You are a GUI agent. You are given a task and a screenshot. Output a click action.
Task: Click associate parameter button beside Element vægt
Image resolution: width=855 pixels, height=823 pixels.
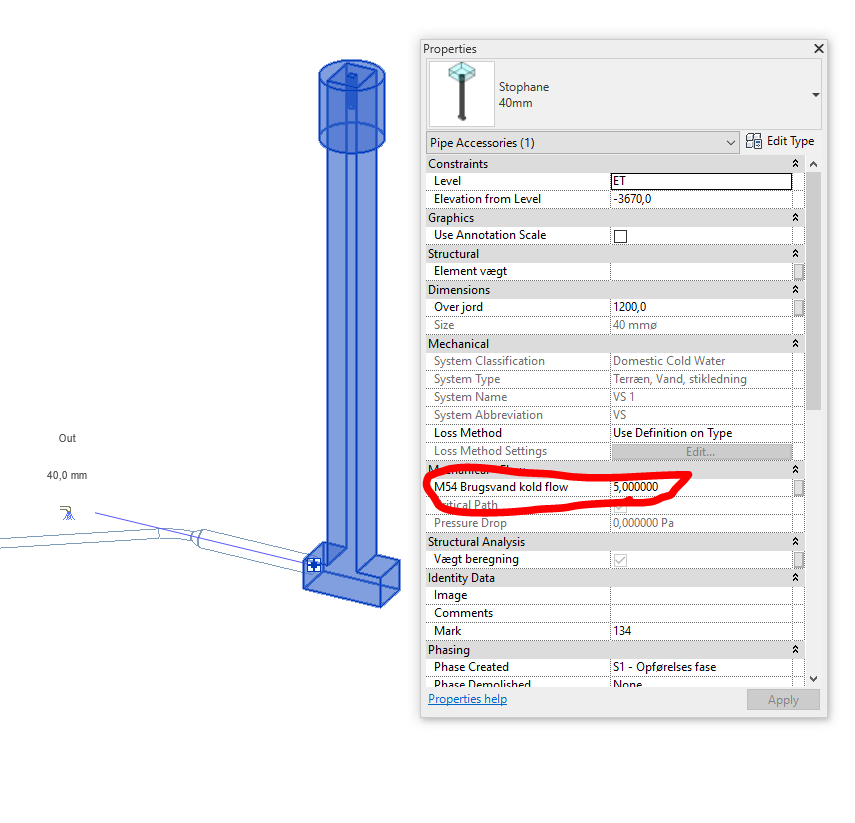(x=797, y=271)
